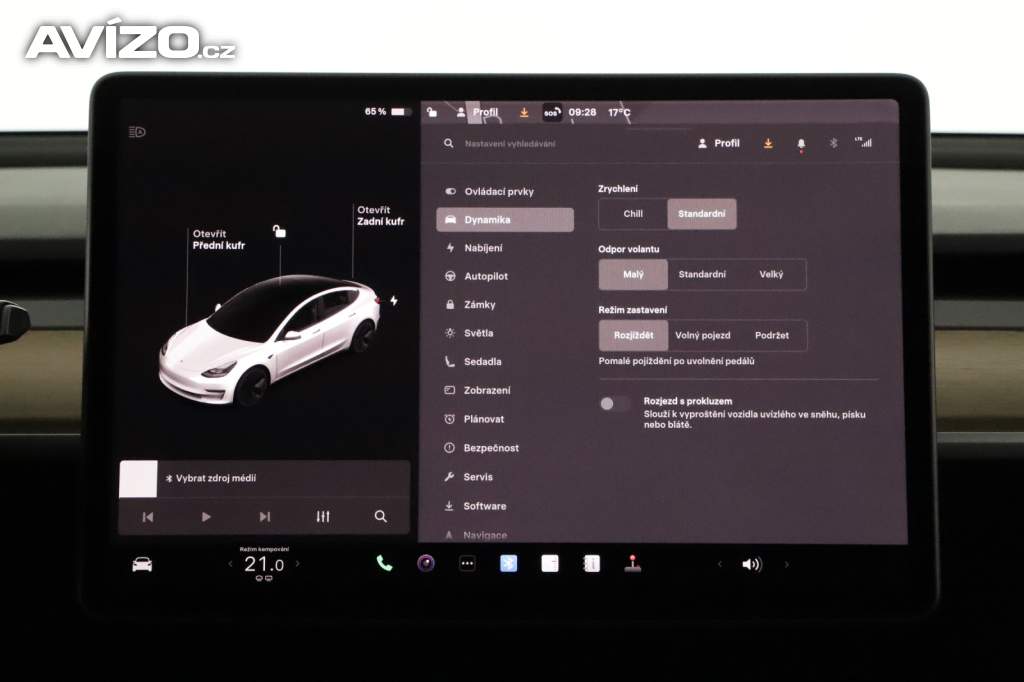Open the Profil dropdown in settings header

(x=719, y=143)
